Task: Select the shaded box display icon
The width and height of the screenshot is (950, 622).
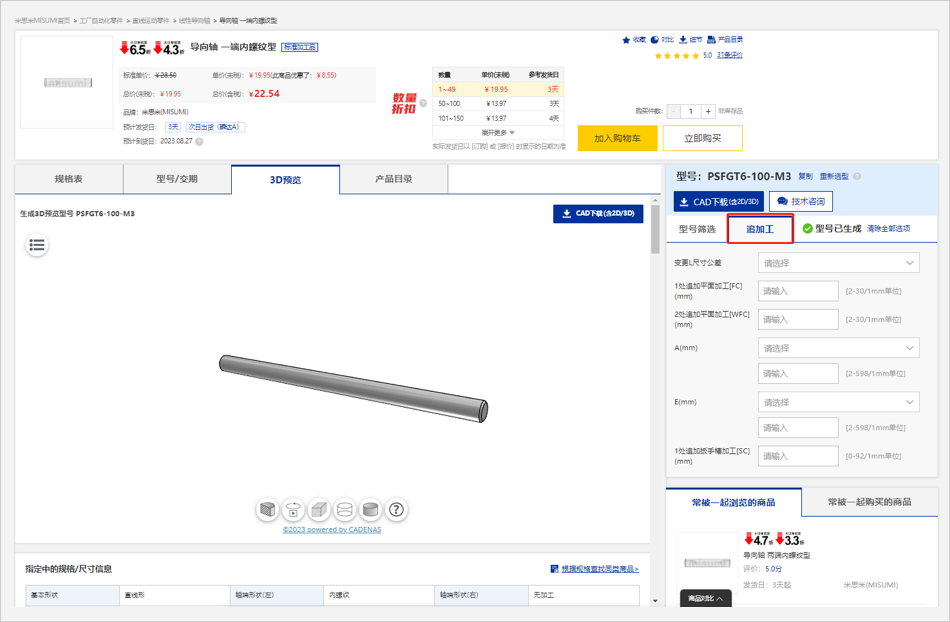Action: coord(319,510)
